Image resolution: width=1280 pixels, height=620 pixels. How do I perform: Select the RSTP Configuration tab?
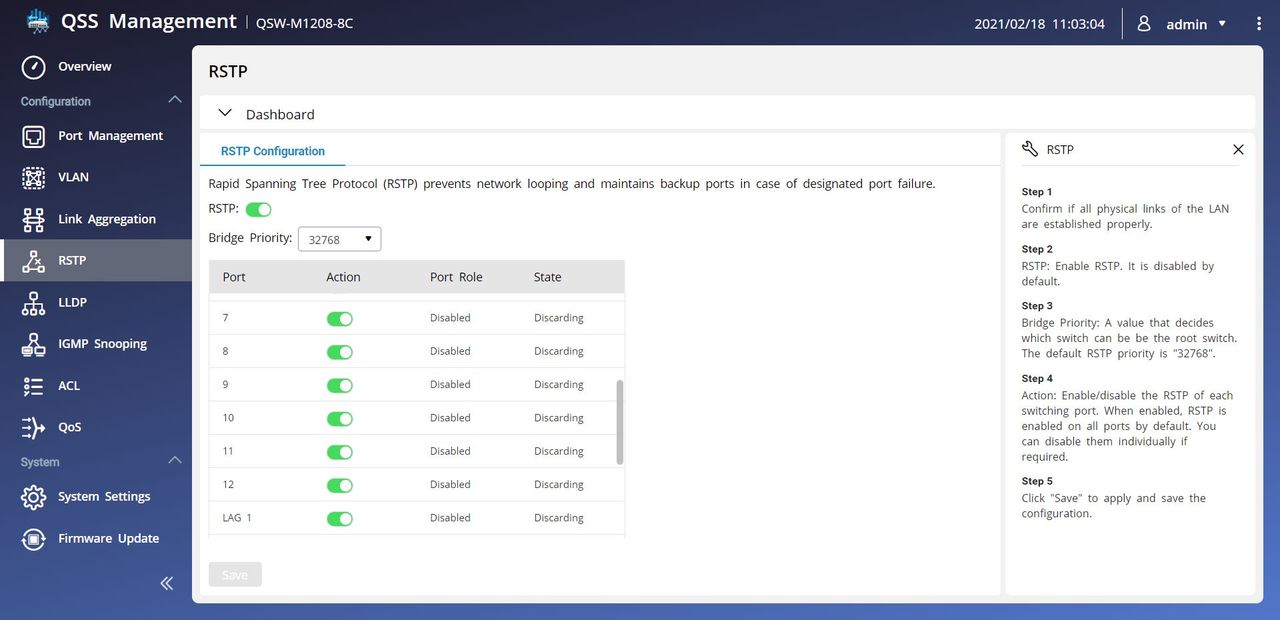[273, 151]
